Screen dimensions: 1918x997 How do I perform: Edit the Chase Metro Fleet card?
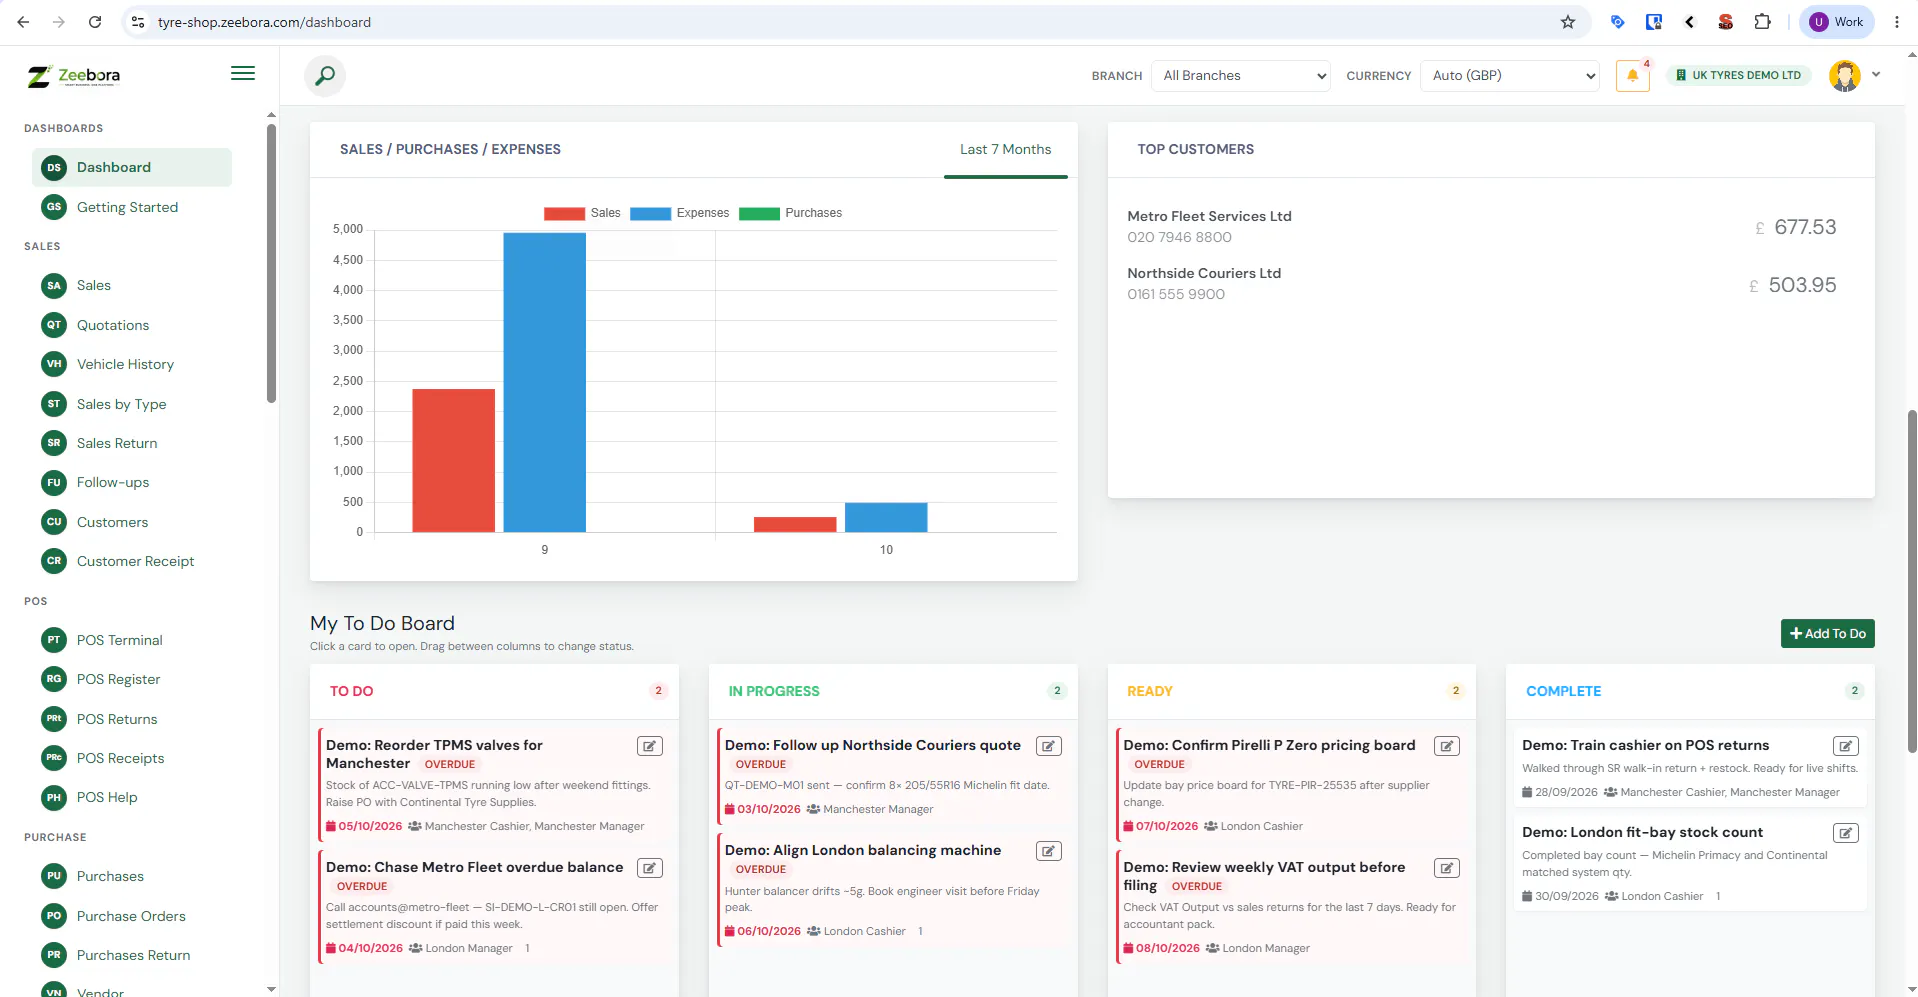click(x=650, y=868)
